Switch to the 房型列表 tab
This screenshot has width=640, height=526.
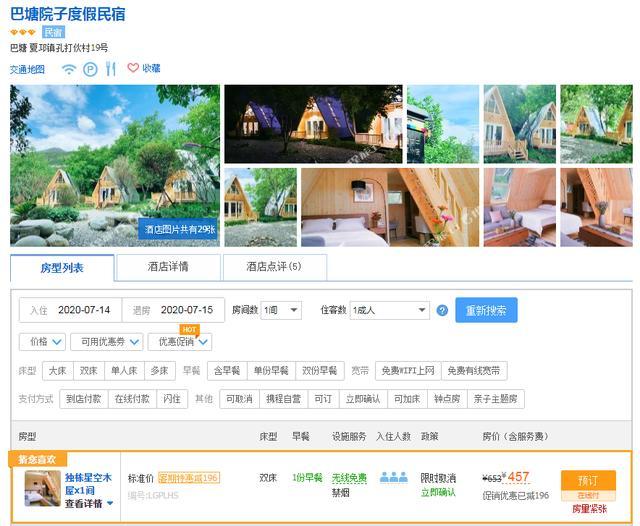[x=62, y=268]
